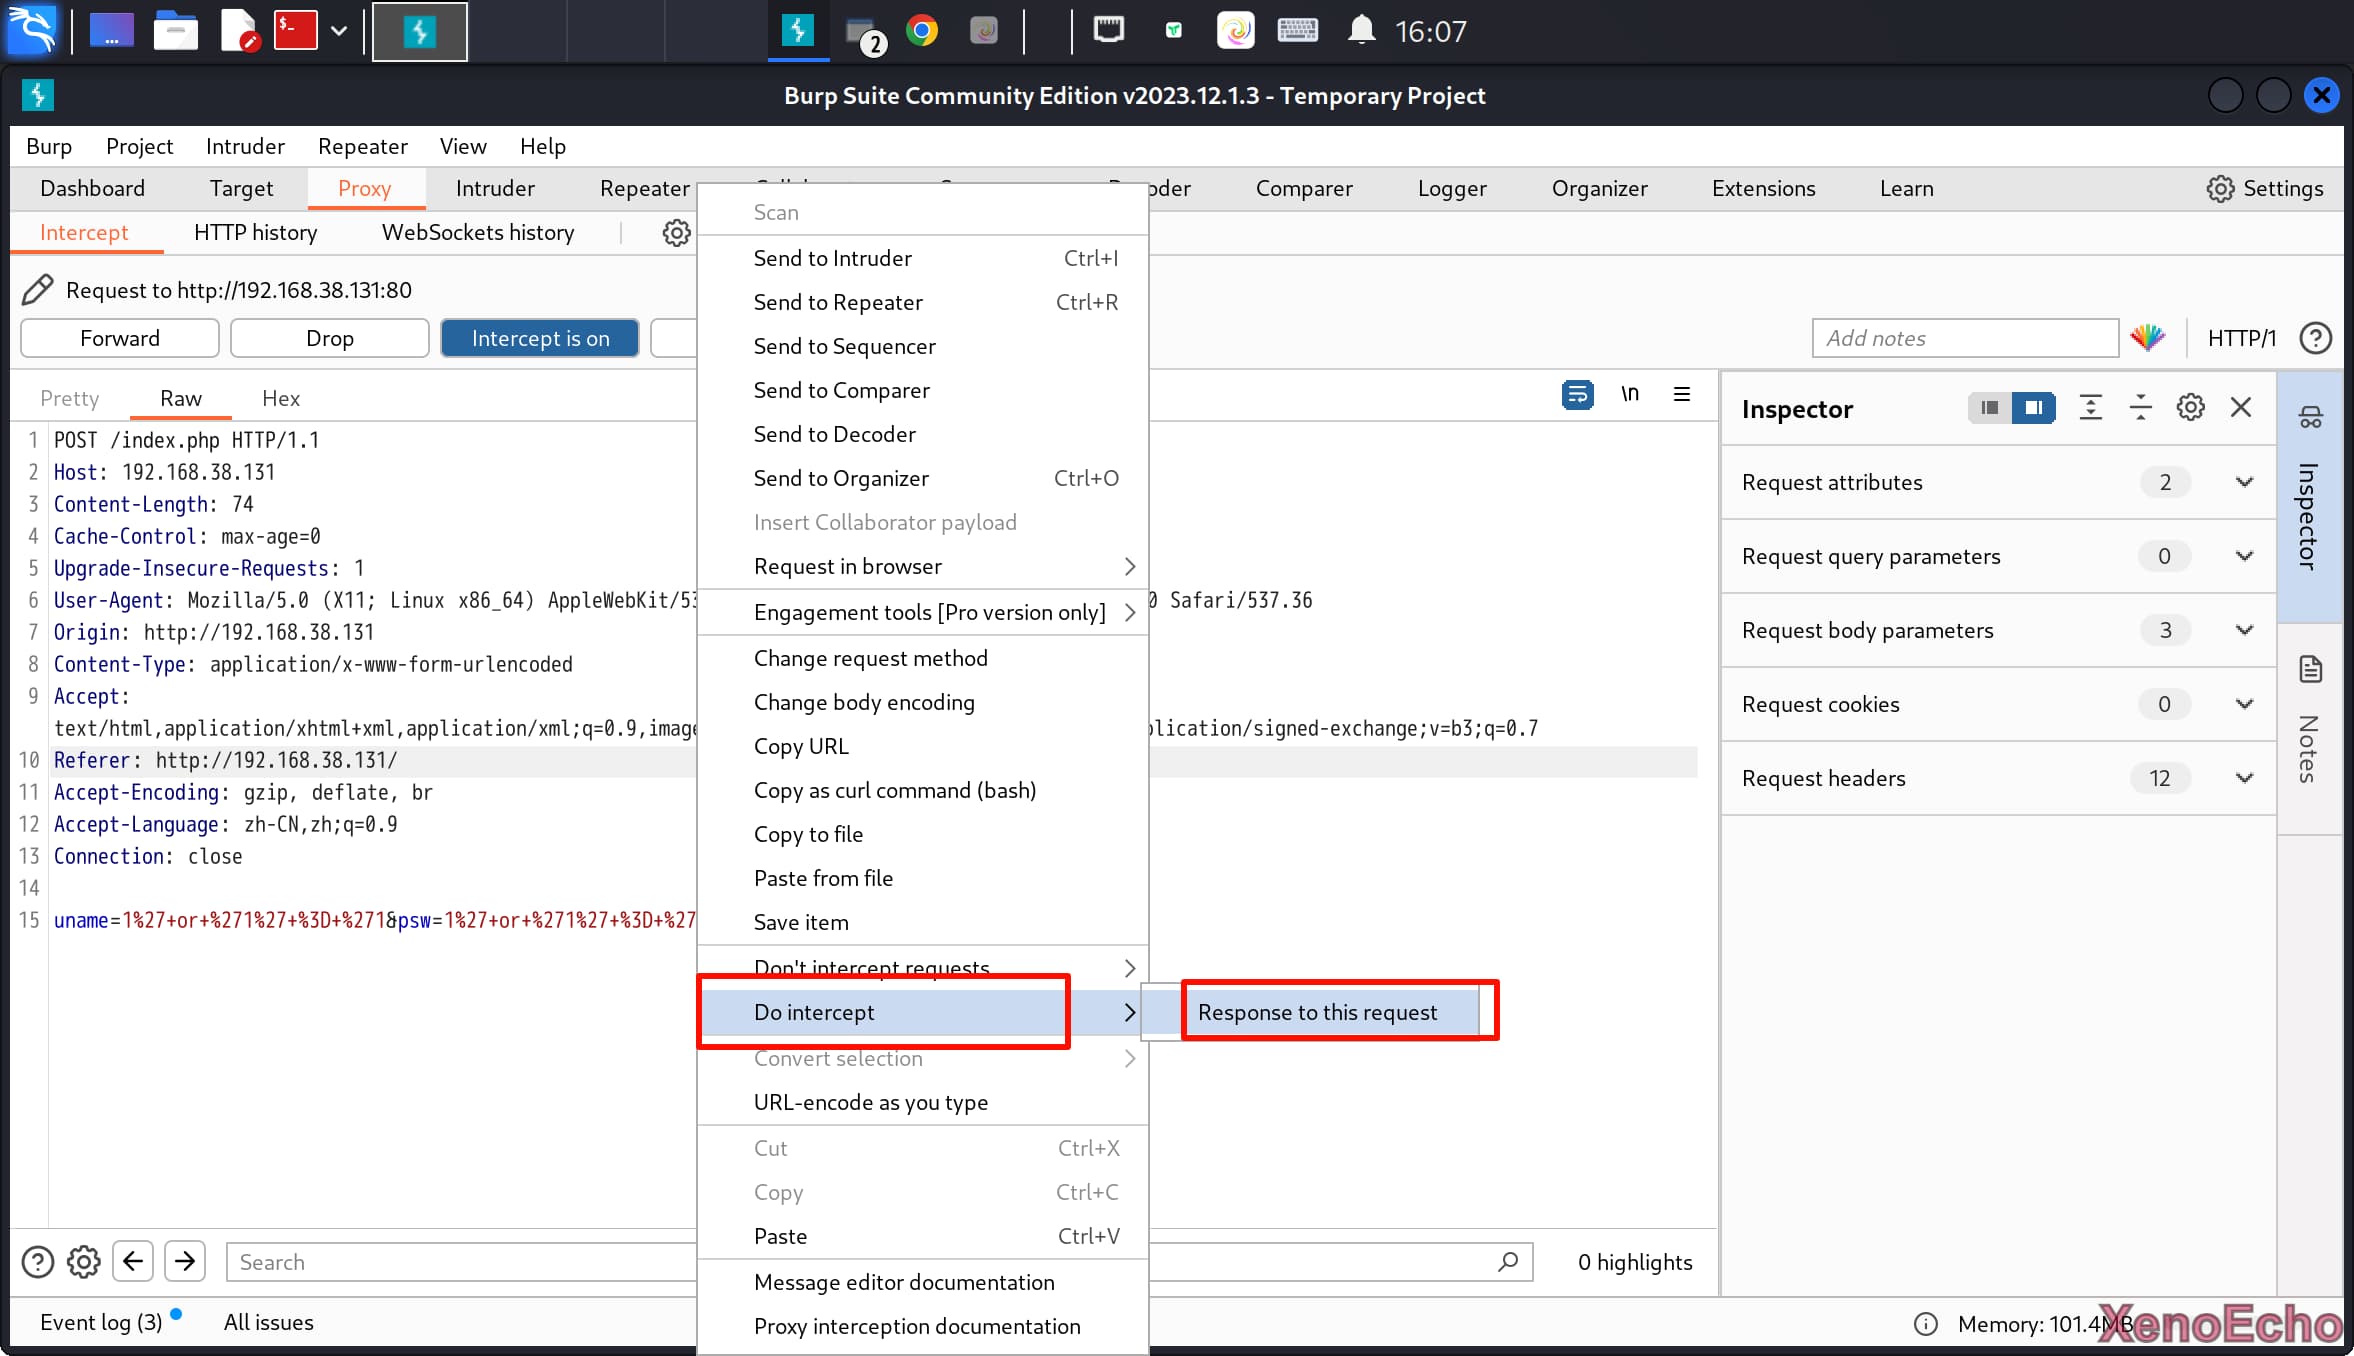This screenshot has height=1356, width=2354.
Task: Show non-printable characters \n icon
Action: [1629, 394]
